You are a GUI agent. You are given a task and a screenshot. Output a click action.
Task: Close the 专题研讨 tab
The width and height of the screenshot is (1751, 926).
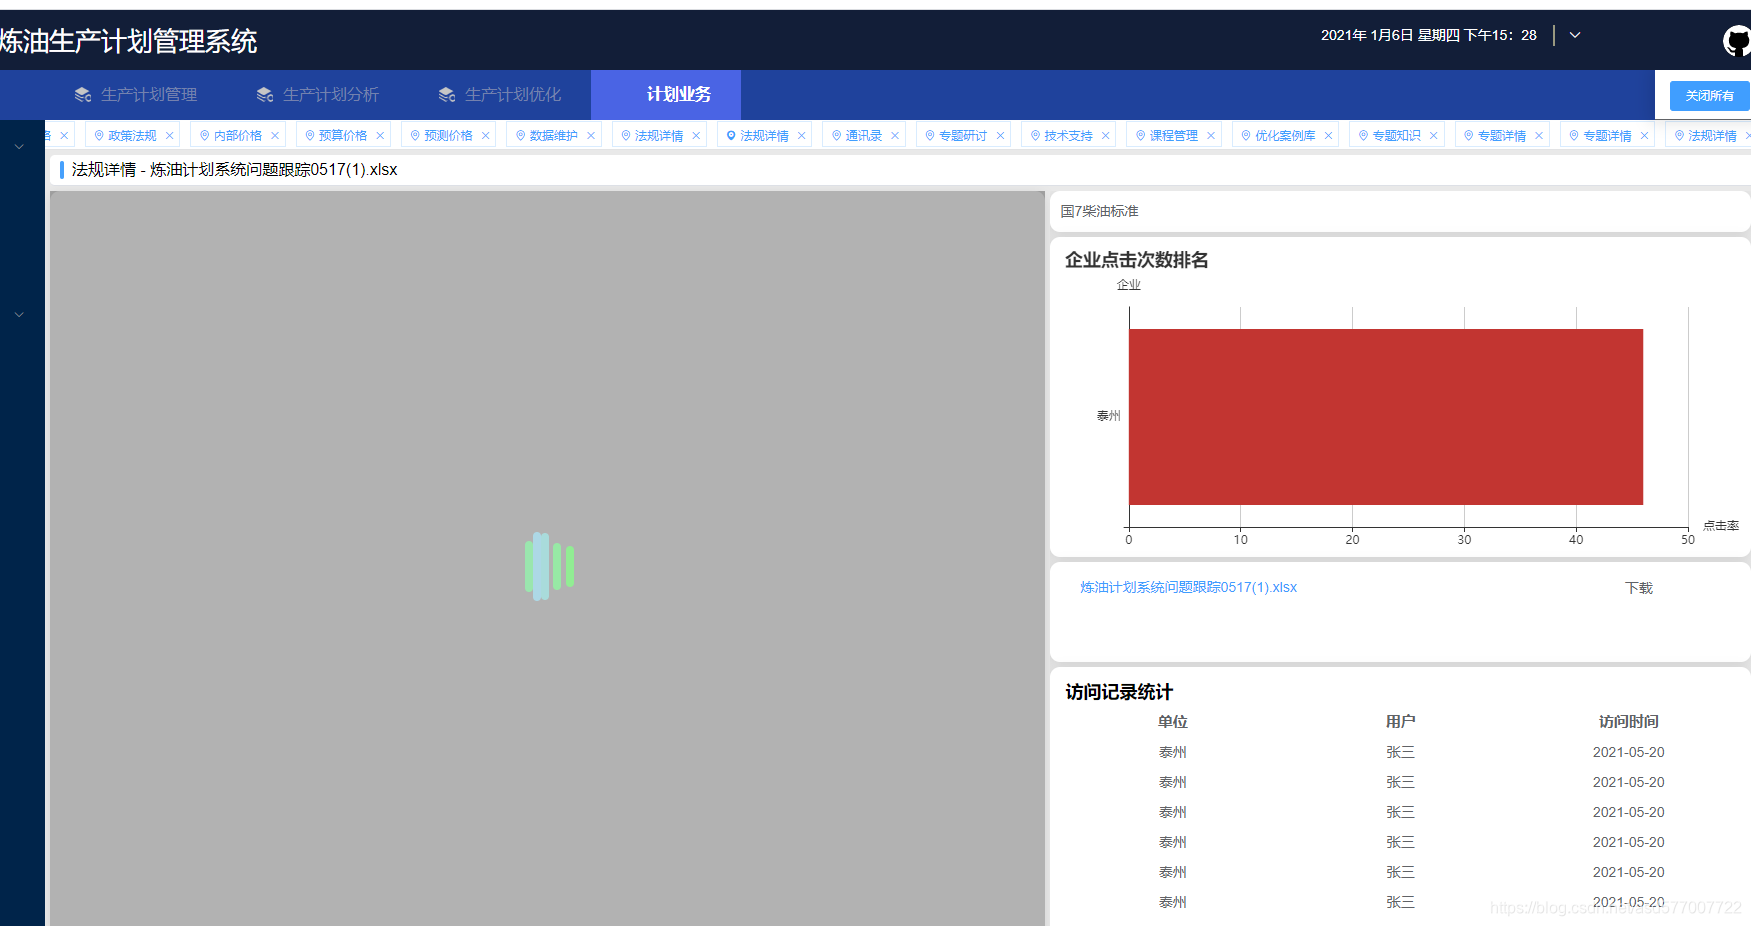[1000, 136]
